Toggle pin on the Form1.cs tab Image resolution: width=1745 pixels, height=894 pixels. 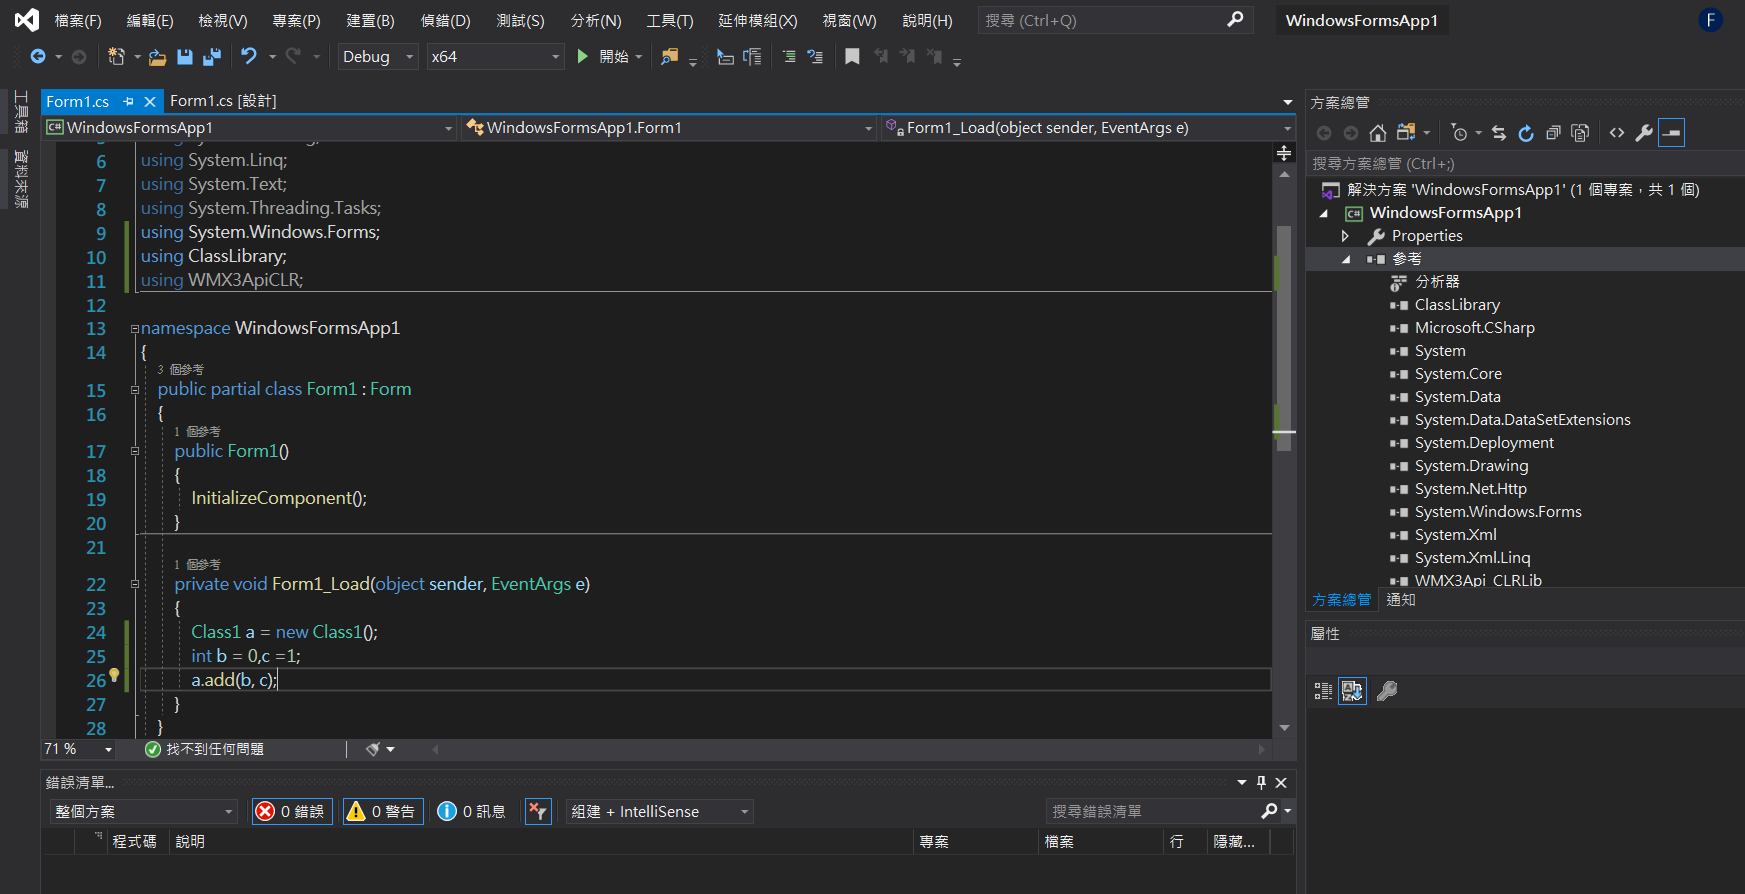click(128, 102)
